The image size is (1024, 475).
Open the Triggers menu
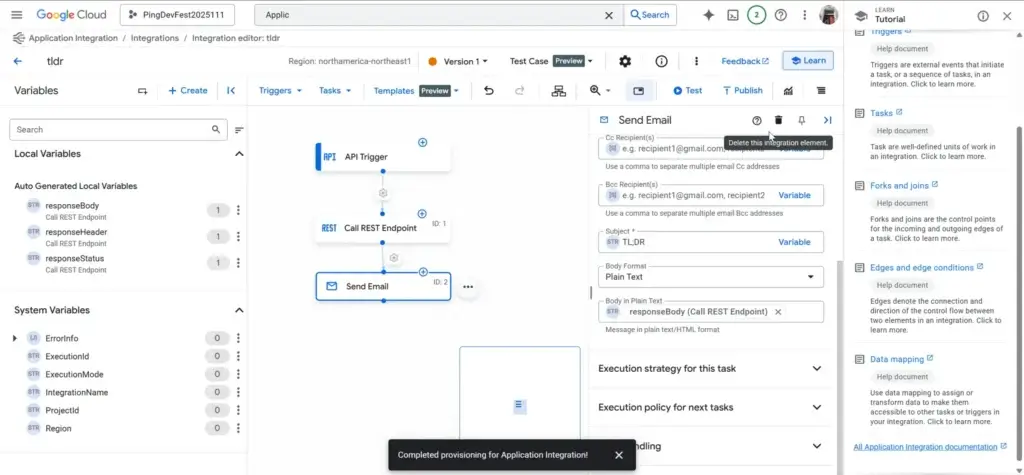pos(280,90)
